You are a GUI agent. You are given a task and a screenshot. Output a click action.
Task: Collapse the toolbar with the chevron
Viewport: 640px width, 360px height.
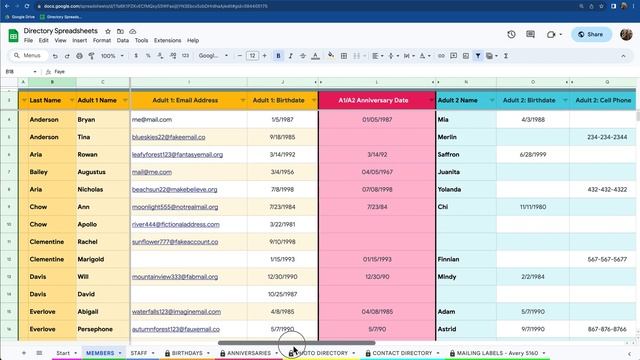(623, 56)
